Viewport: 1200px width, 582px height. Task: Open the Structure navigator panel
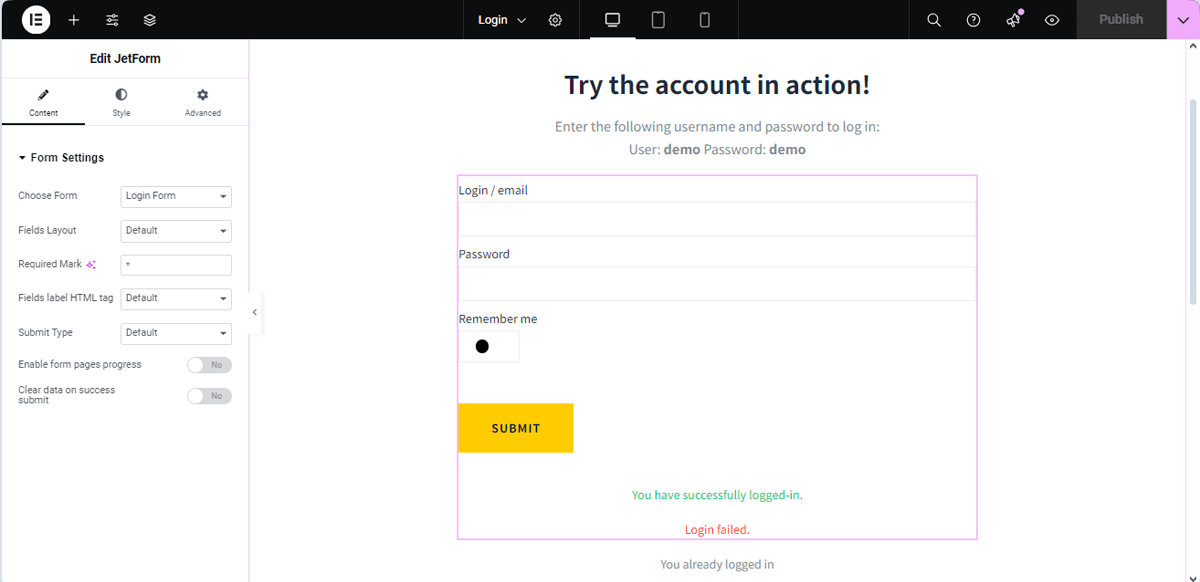click(149, 19)
